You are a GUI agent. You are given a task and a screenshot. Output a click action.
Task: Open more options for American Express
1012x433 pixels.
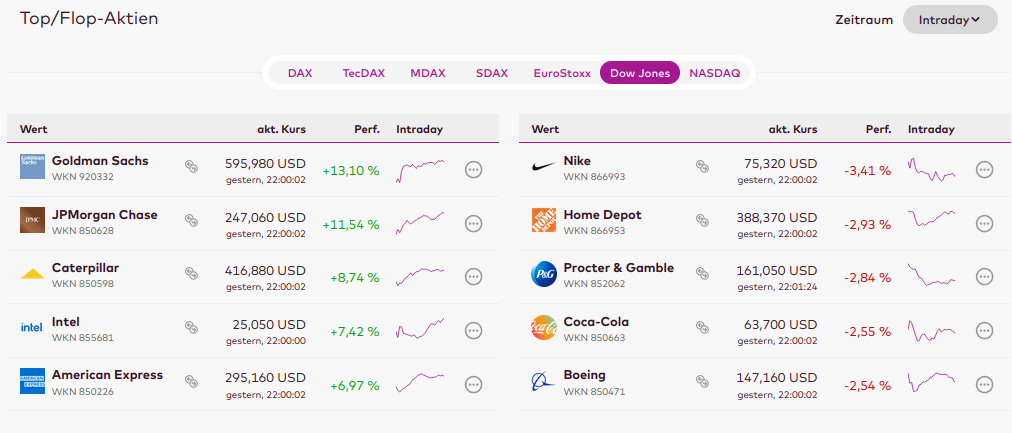[474, 385]
